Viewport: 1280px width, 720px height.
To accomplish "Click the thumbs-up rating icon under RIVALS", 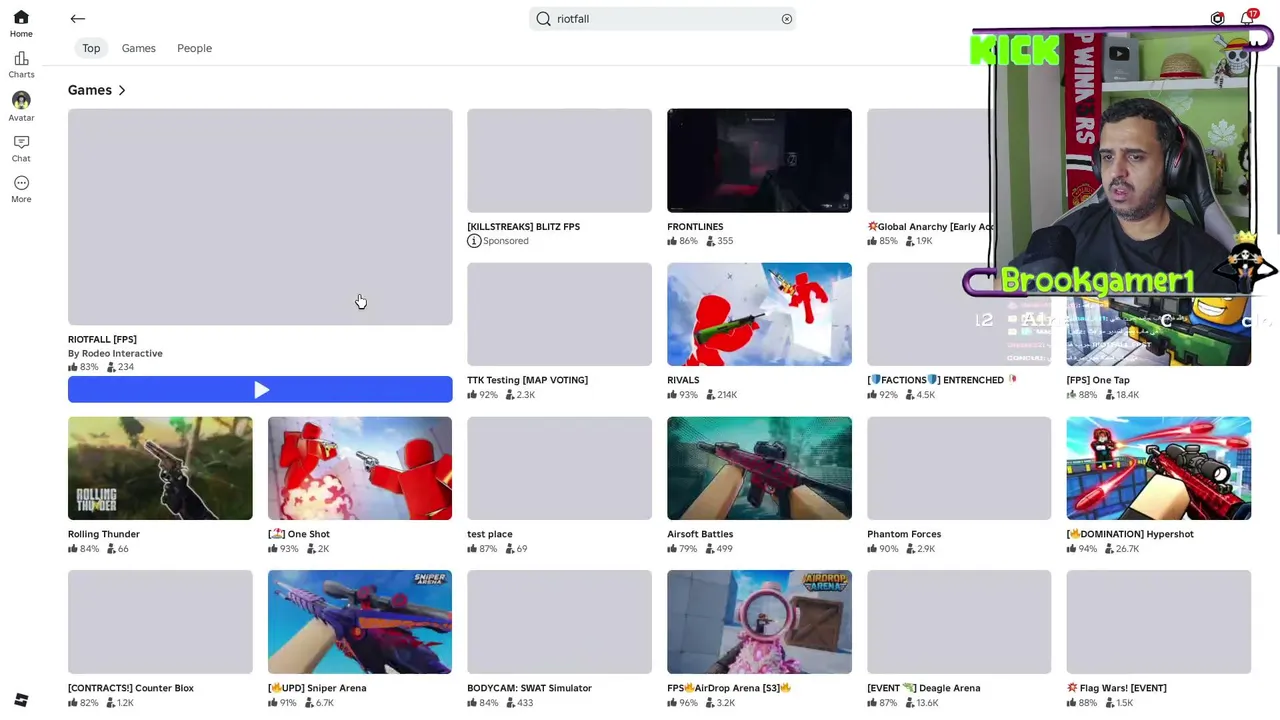I will pos(672,394).
